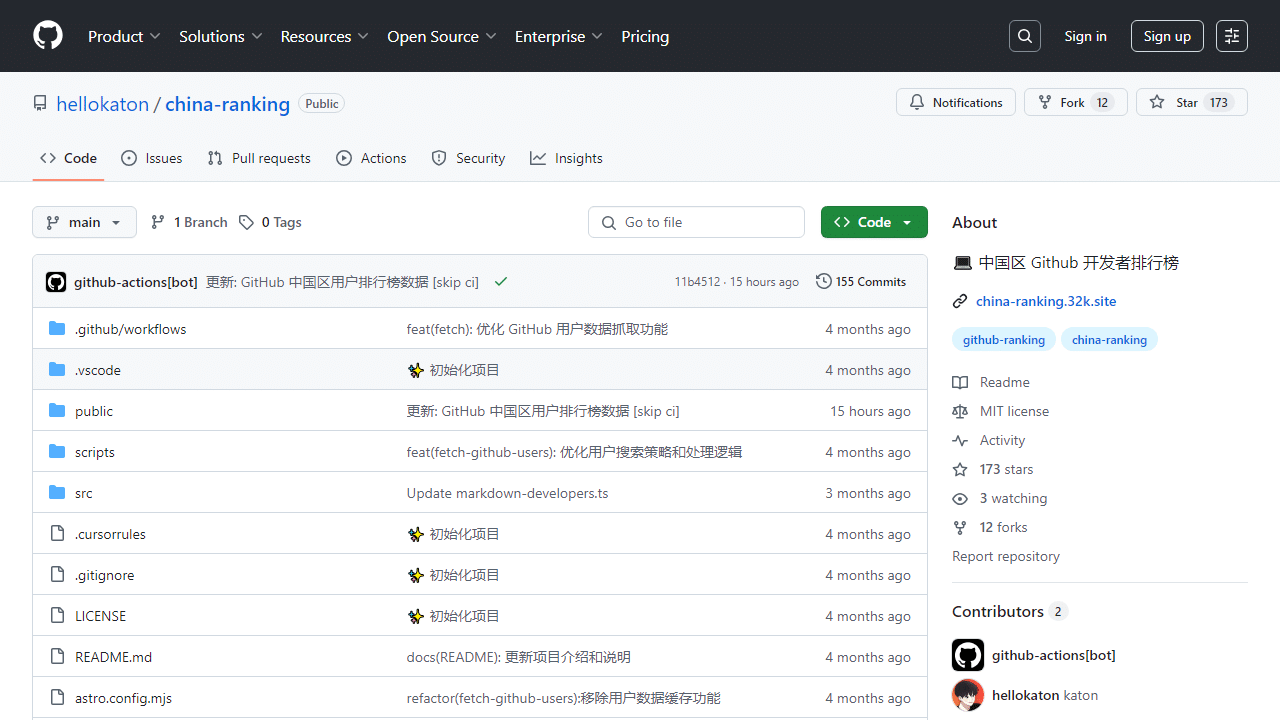Open the china-ranking repository name link
The width and height of the screenshot is (1280, 720).
228,104
